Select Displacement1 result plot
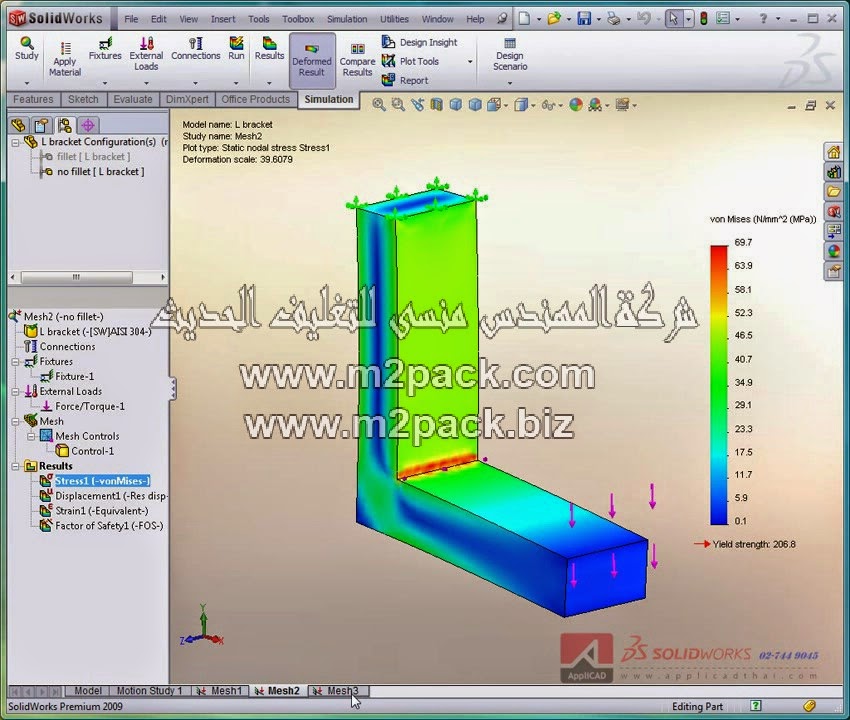The height and width of the screenshot is (720, 850). (111, 496)
